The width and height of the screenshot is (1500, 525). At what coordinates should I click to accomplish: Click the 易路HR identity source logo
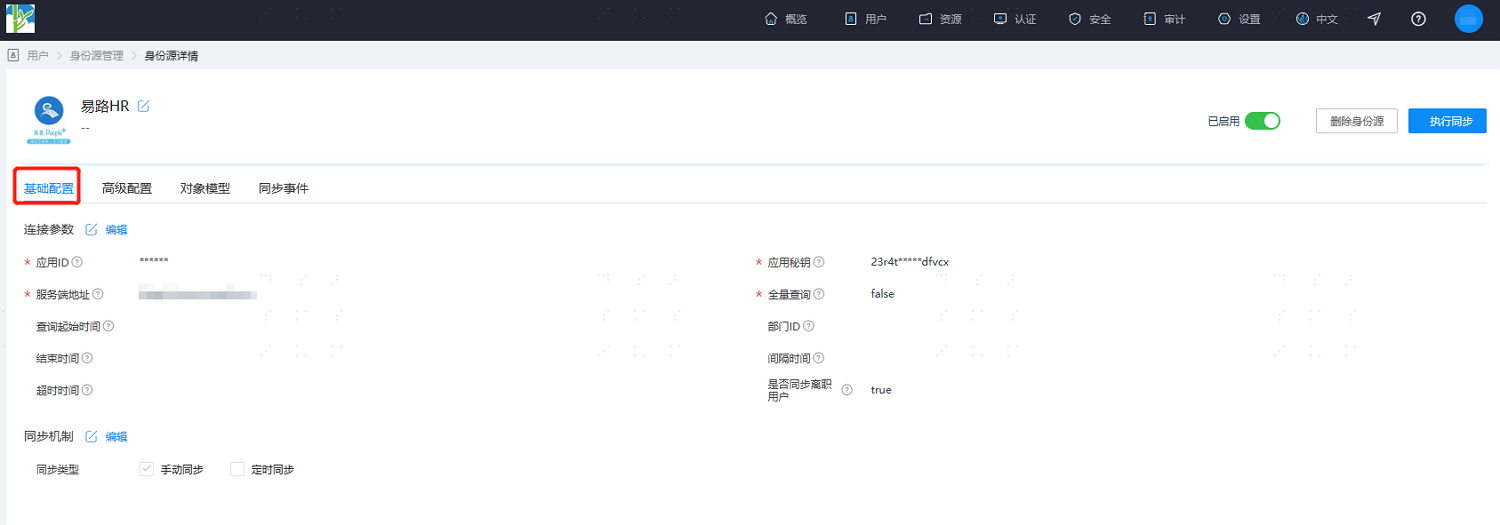(49, 120)
